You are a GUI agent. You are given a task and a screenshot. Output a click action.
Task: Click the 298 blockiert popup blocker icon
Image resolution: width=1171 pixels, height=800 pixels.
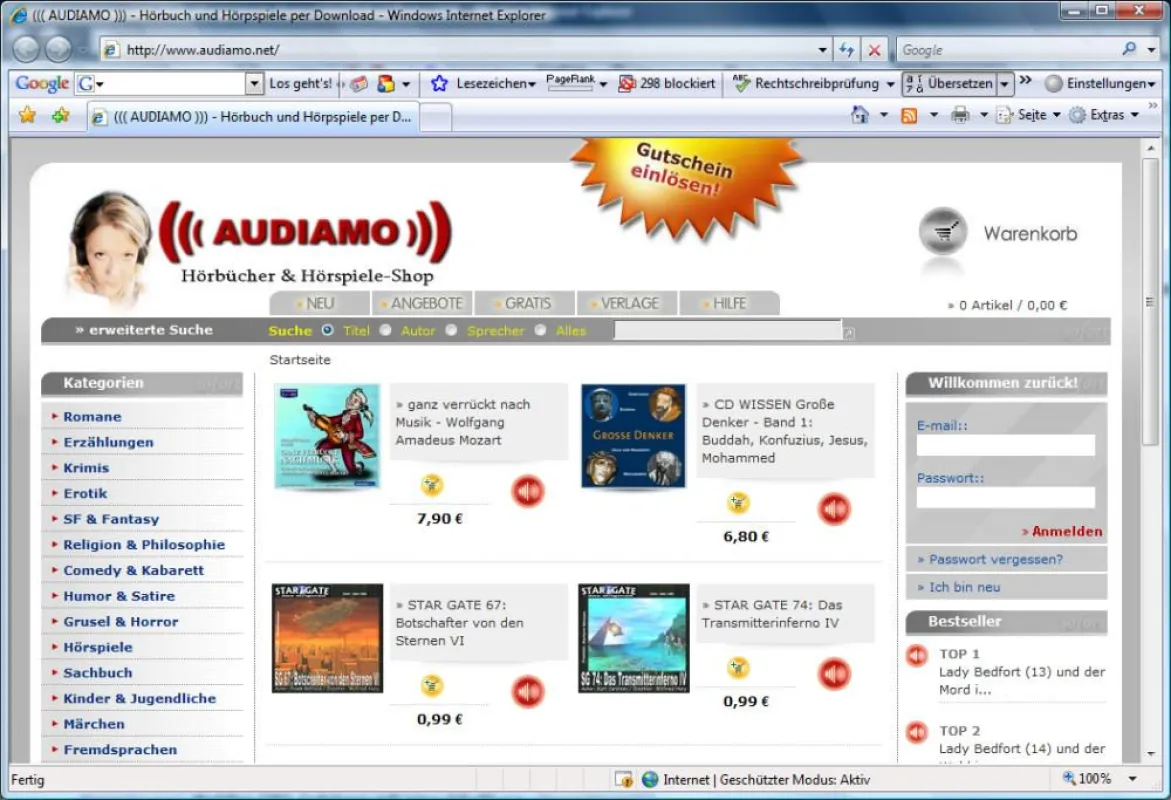click(627, 83)
